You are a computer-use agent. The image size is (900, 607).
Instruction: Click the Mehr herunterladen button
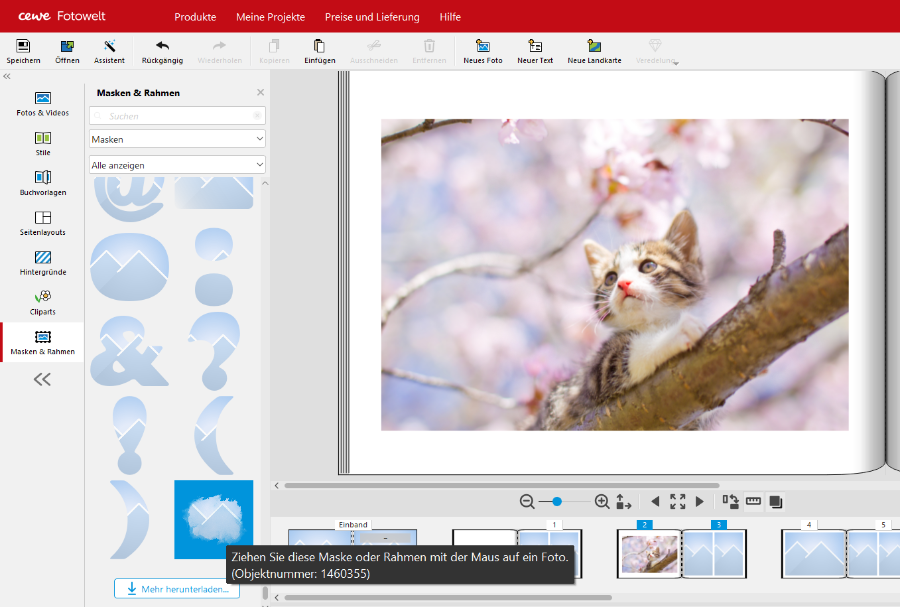point(177,589)
